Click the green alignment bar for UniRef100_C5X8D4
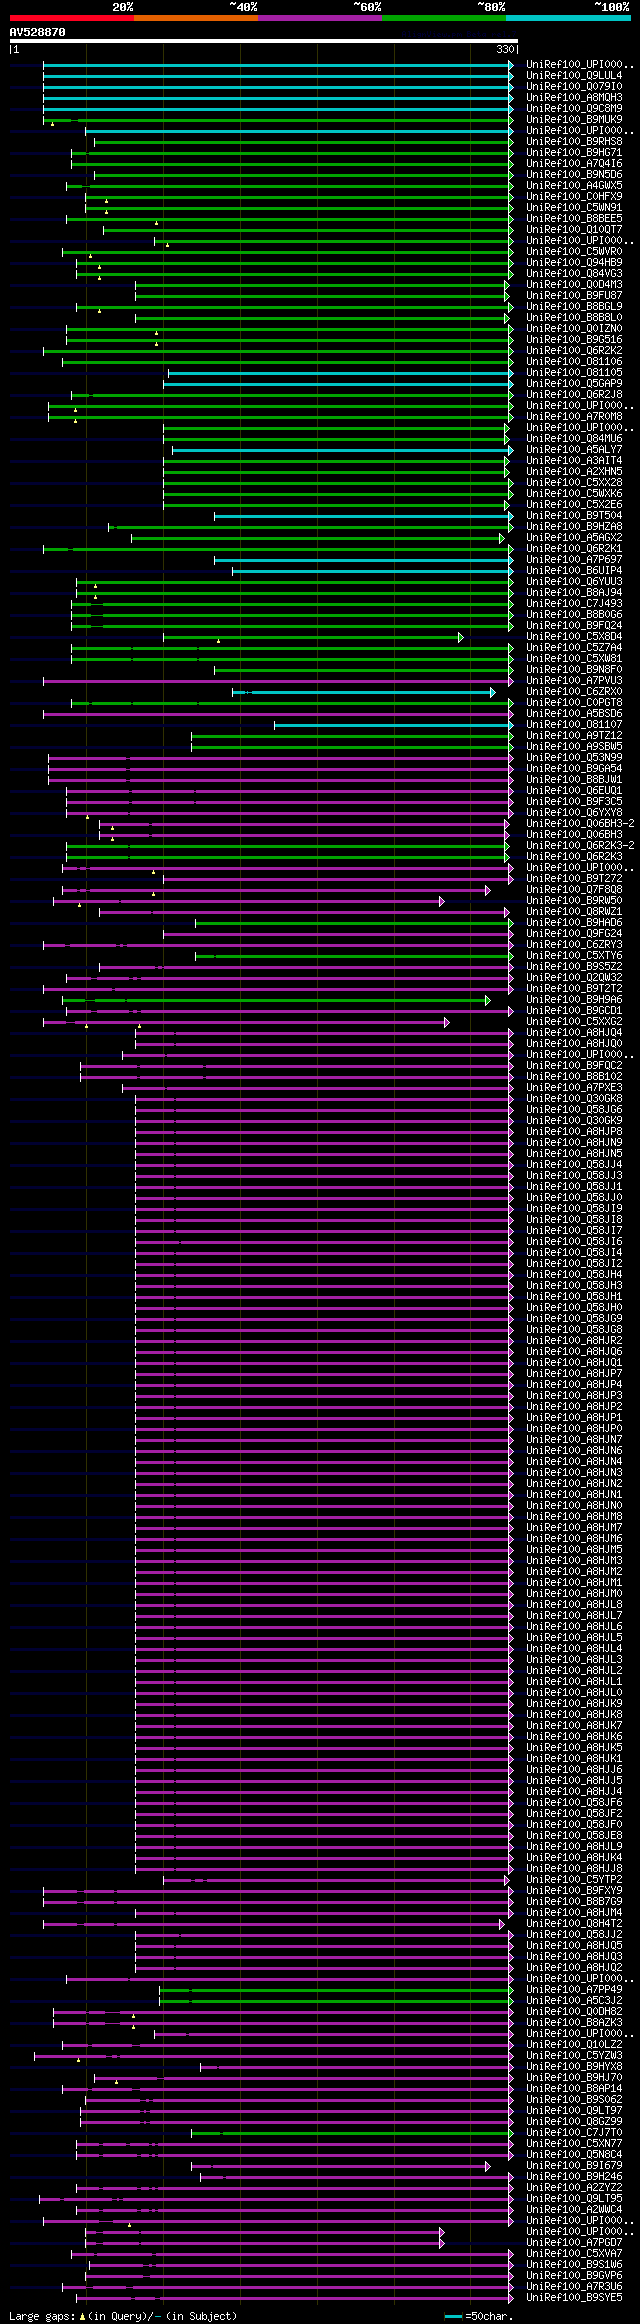The width and height of the screenshot is (640, 2324). (x=313, y=636)
